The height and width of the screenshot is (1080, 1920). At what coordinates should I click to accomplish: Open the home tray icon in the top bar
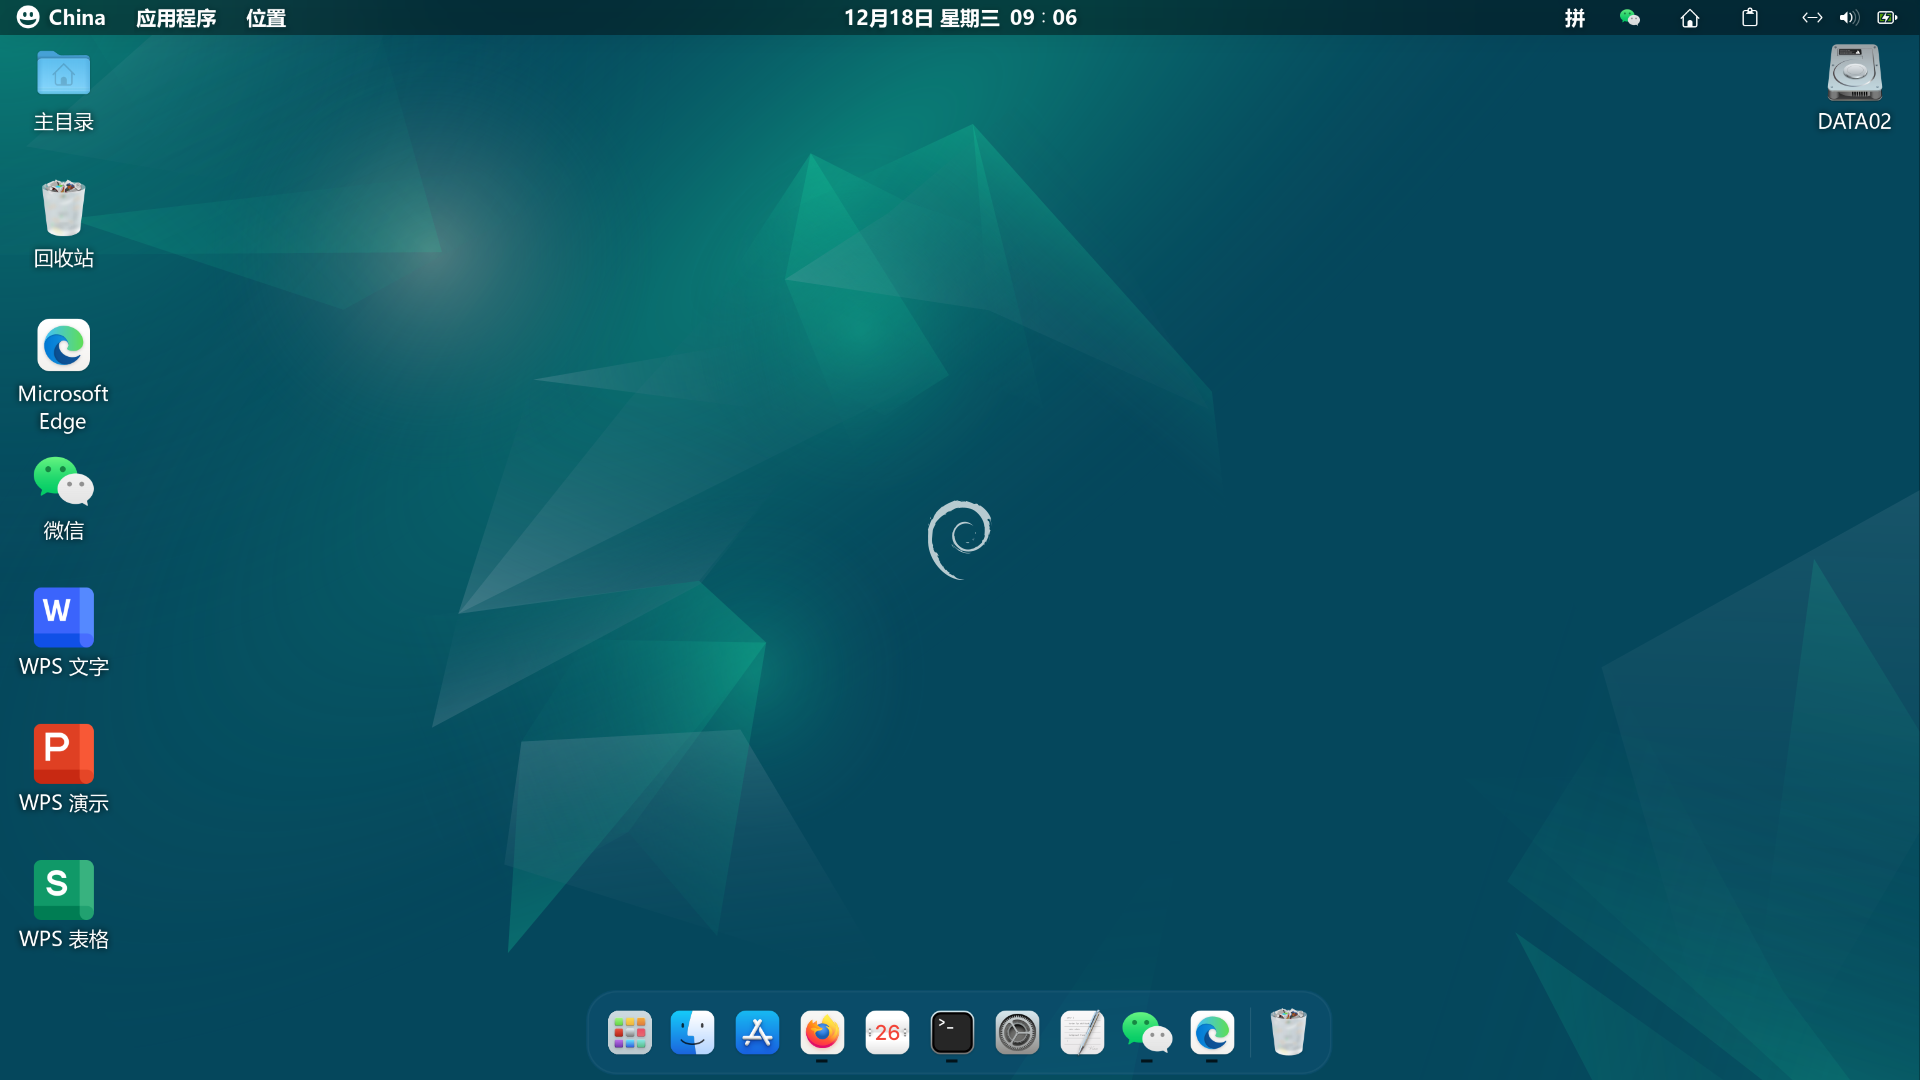coord(1690,18)
